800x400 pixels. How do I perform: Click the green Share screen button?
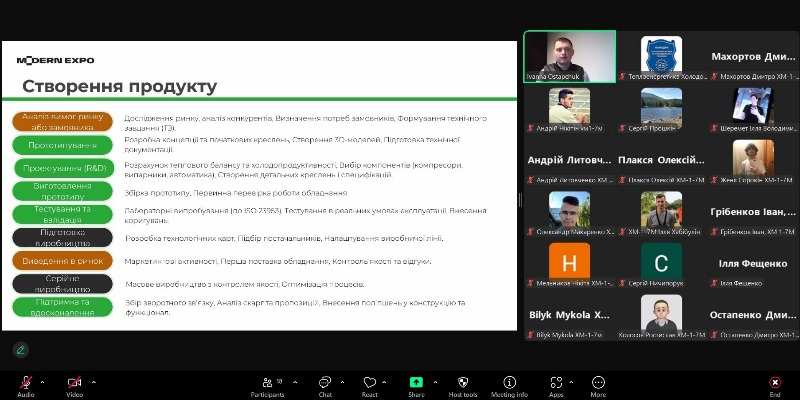[x=416, y=386]
